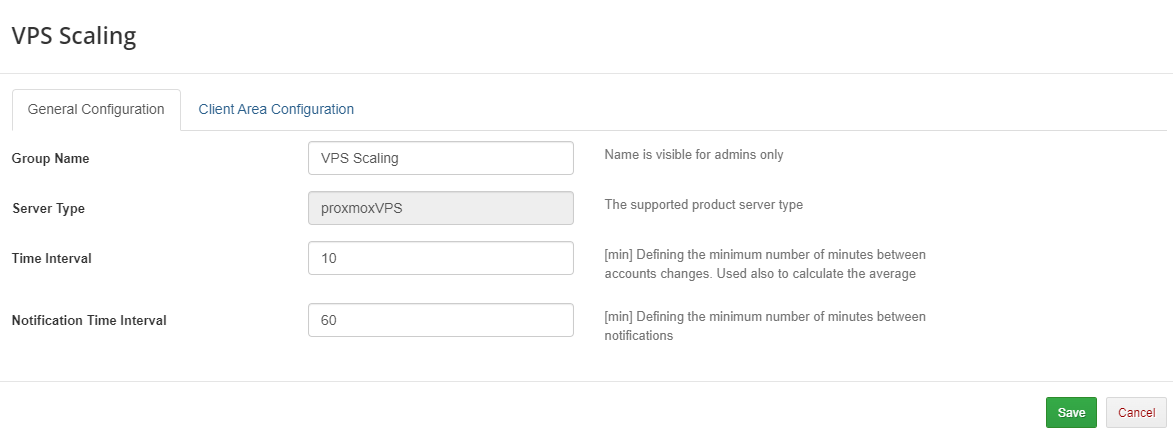Select the General Configuration tab
Image resolution: width=1173 pixels, height=439 pixels.
(x=96, y=110)
